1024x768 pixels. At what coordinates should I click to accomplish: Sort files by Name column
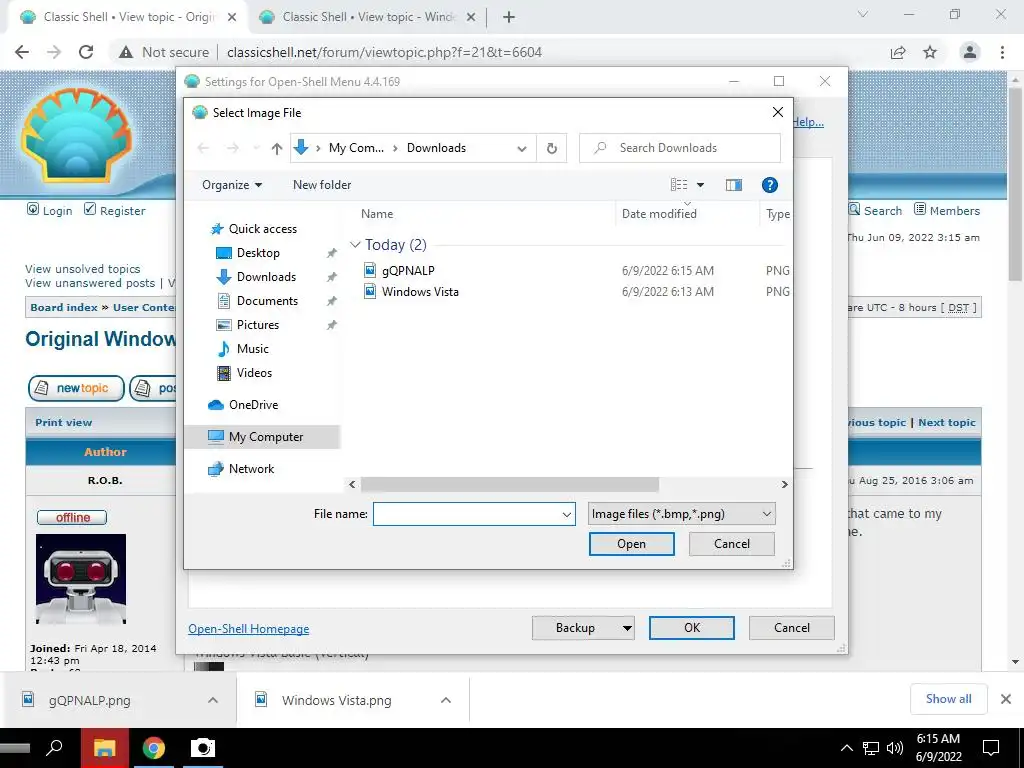[377, 214]
